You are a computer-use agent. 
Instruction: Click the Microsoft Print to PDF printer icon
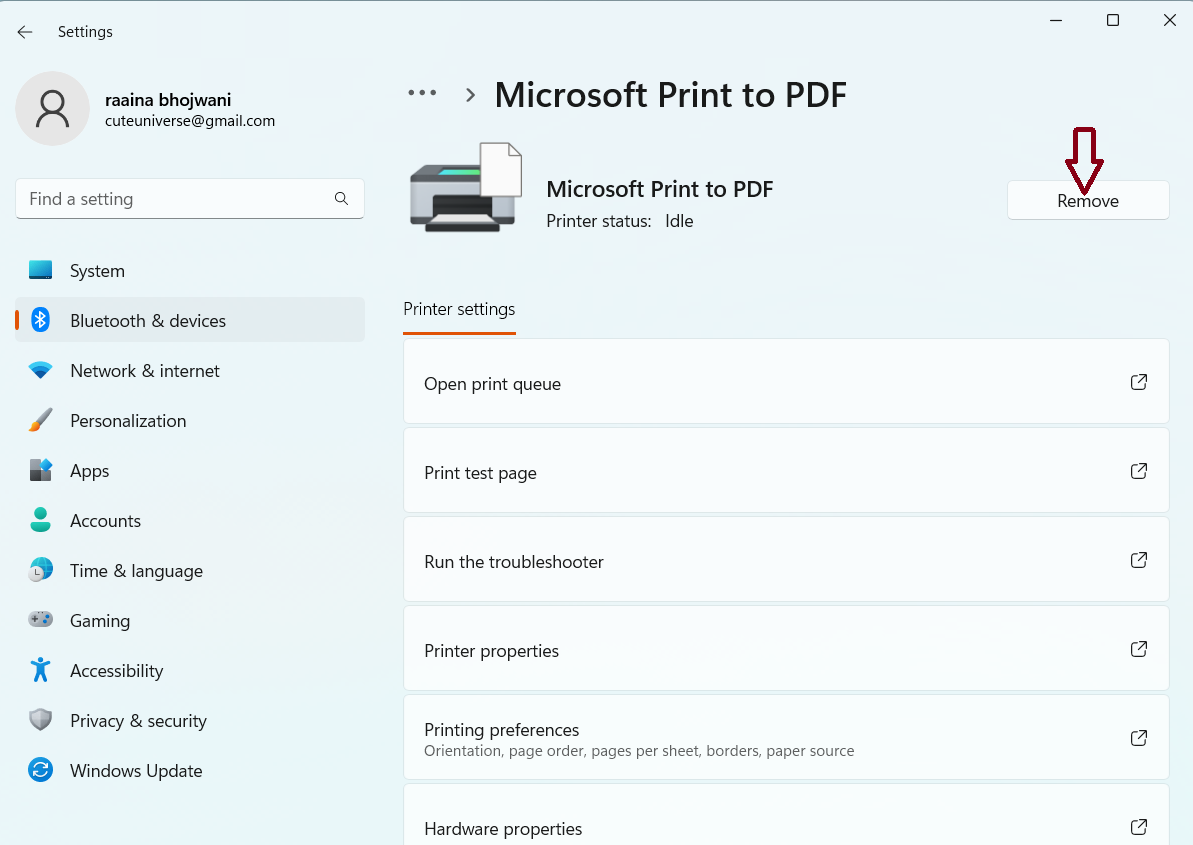466,189
